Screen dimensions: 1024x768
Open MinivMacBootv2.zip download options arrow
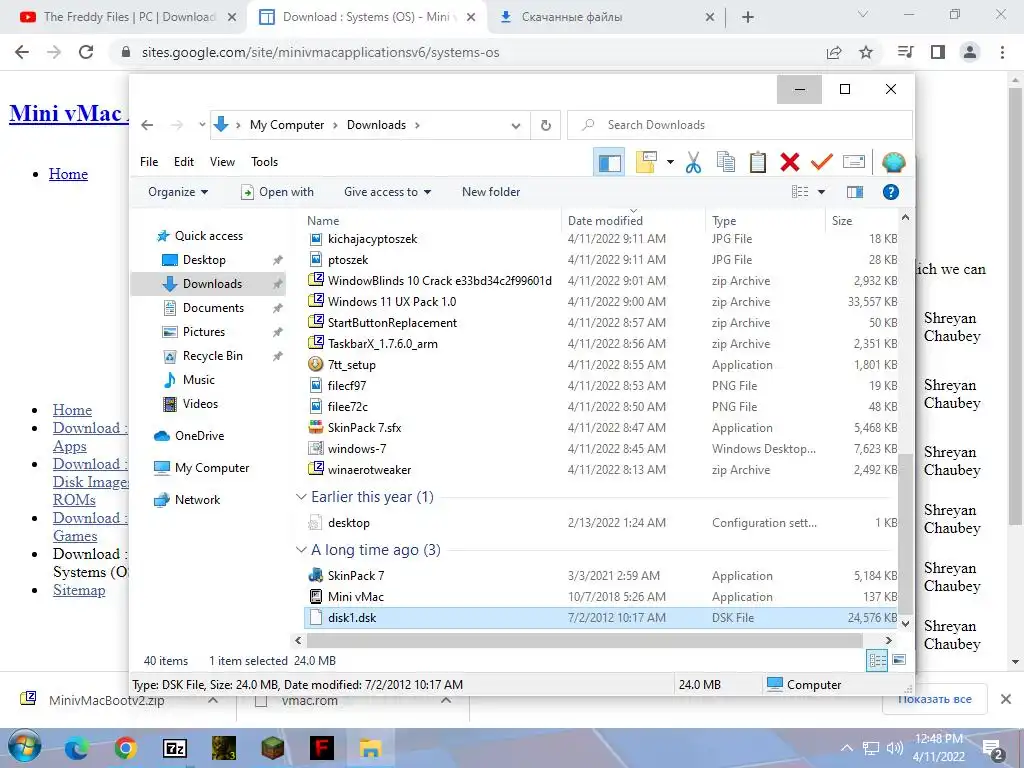(213, 700)
